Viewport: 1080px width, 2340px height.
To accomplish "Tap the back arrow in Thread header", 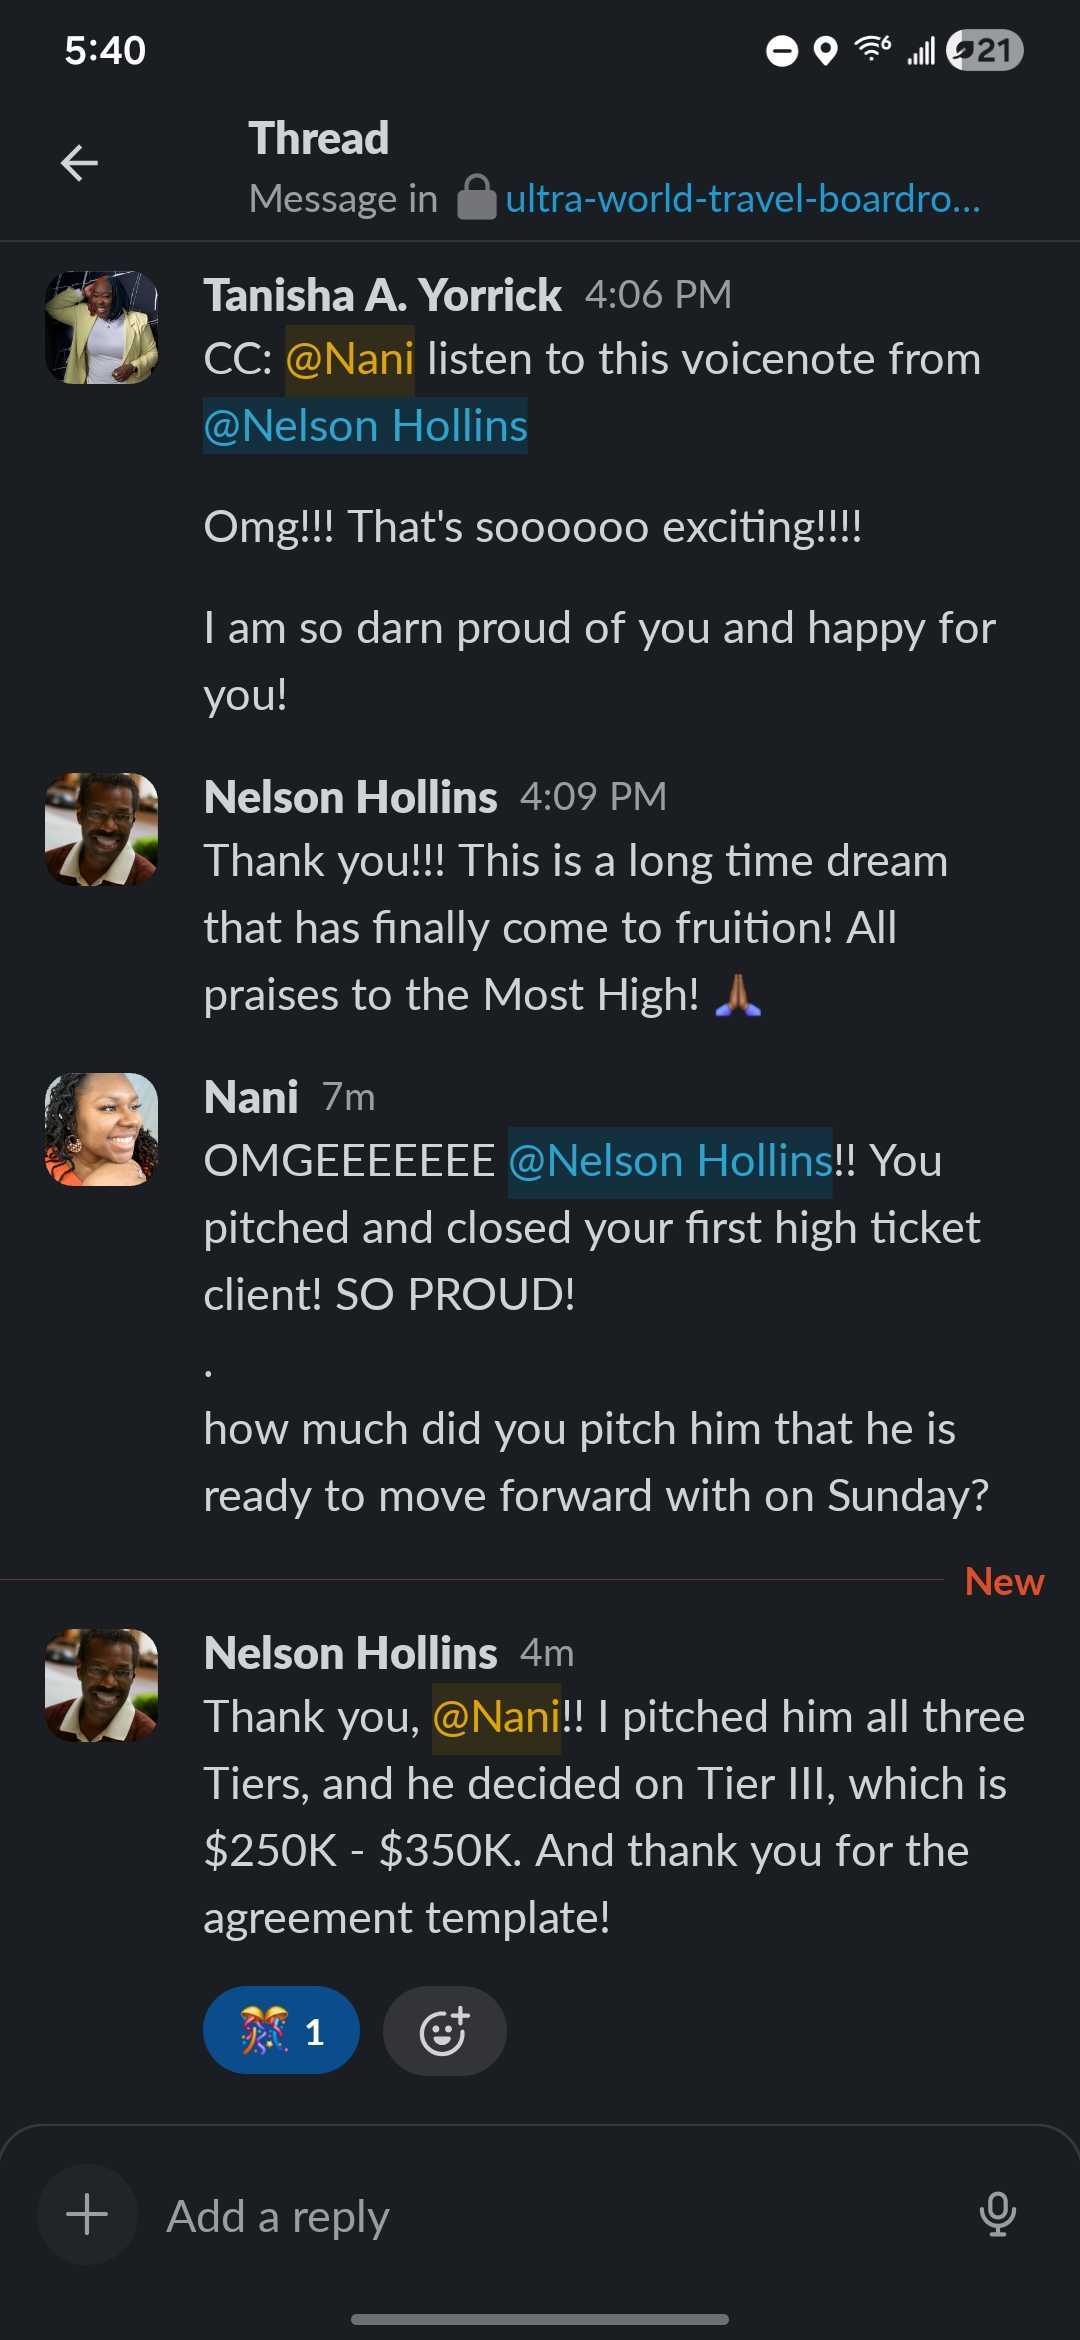I will coord(79,163).
